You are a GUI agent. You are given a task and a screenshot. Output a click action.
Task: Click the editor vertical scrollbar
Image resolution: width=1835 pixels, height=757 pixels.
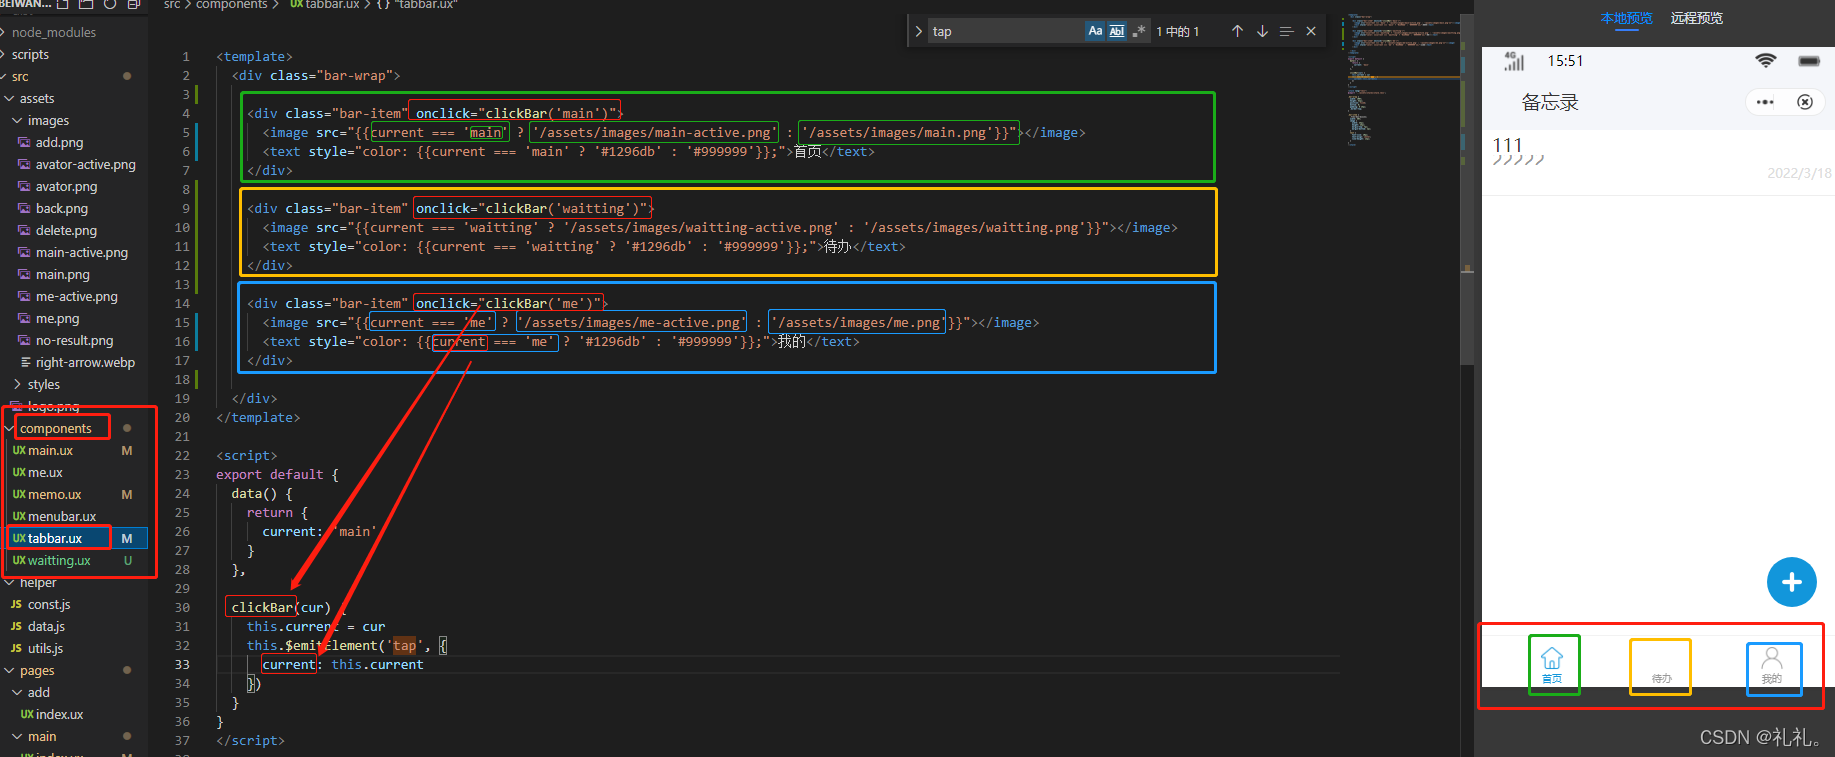tap(1467, 190)
